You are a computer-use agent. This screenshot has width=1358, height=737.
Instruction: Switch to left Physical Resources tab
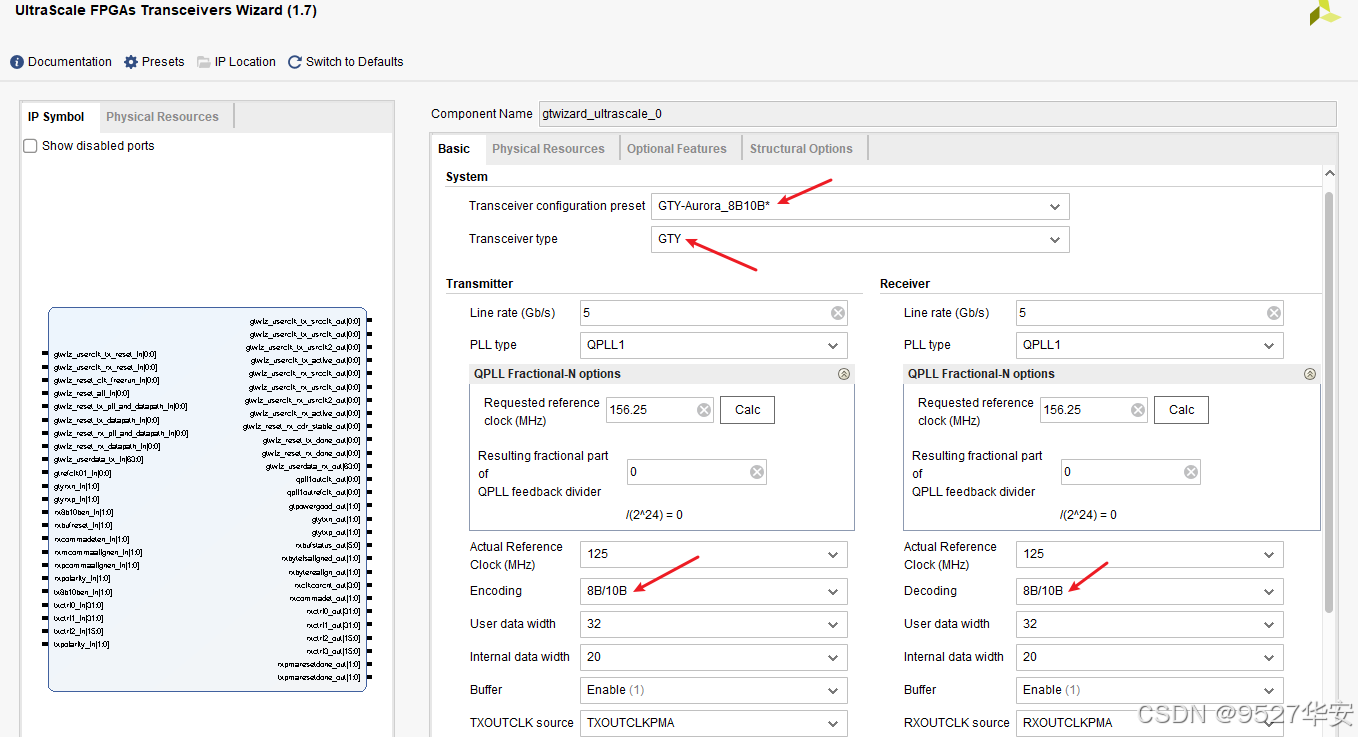click(x=163, y=117)
